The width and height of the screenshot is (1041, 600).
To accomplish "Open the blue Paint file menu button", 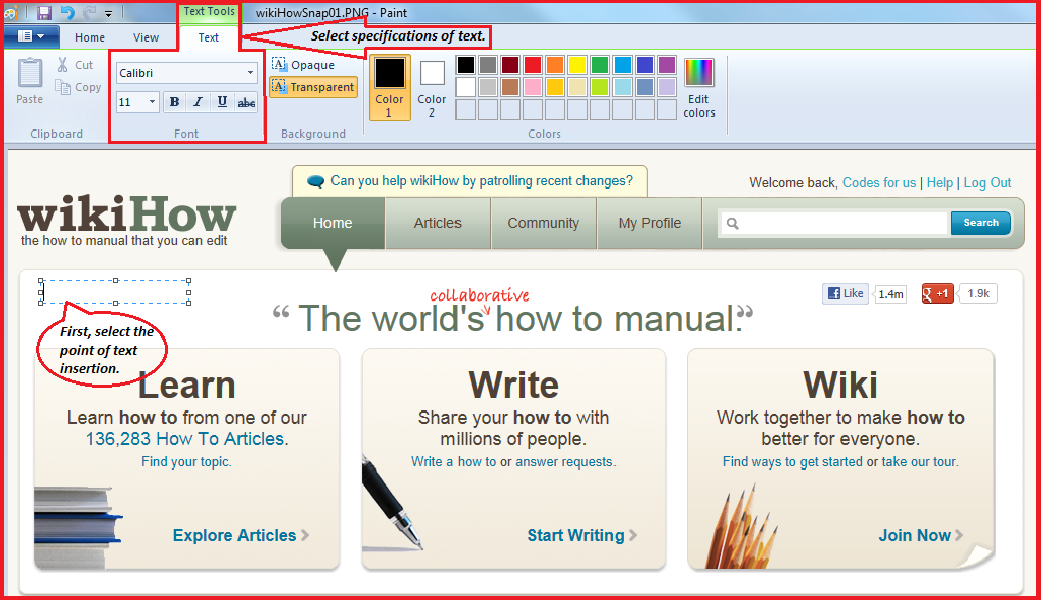I will [x=31, y=37].
